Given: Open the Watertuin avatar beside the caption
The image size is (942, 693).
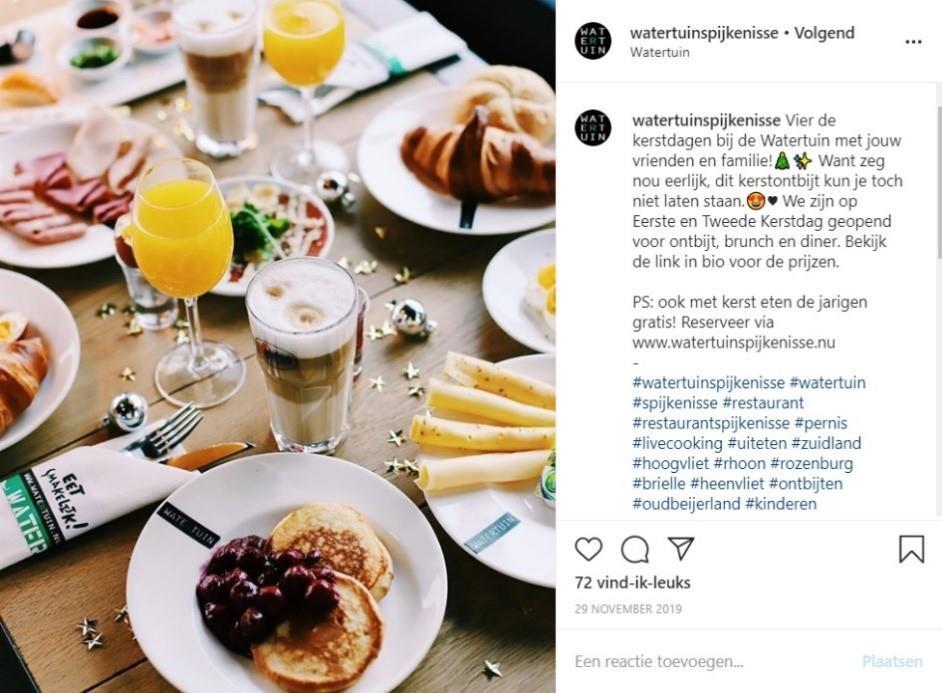Looking at the screenshot, I should pos(593,128).
